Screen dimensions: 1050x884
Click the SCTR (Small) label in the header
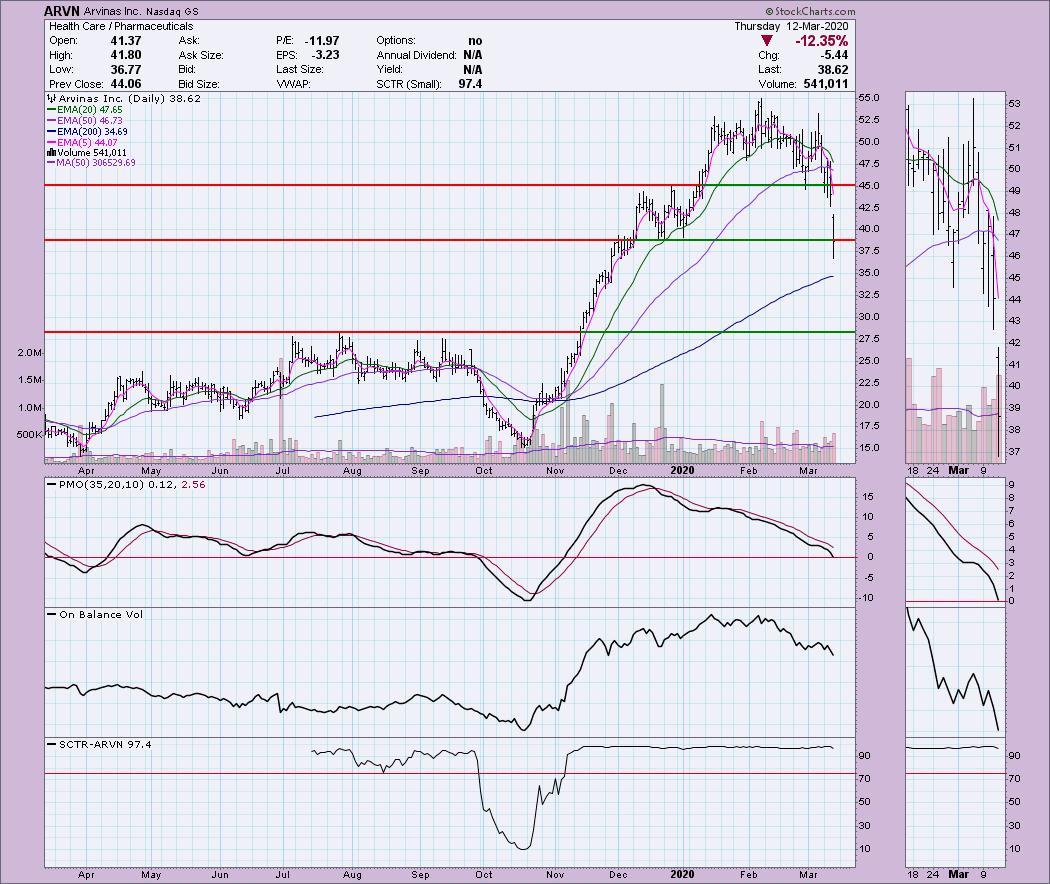point(410,84)
